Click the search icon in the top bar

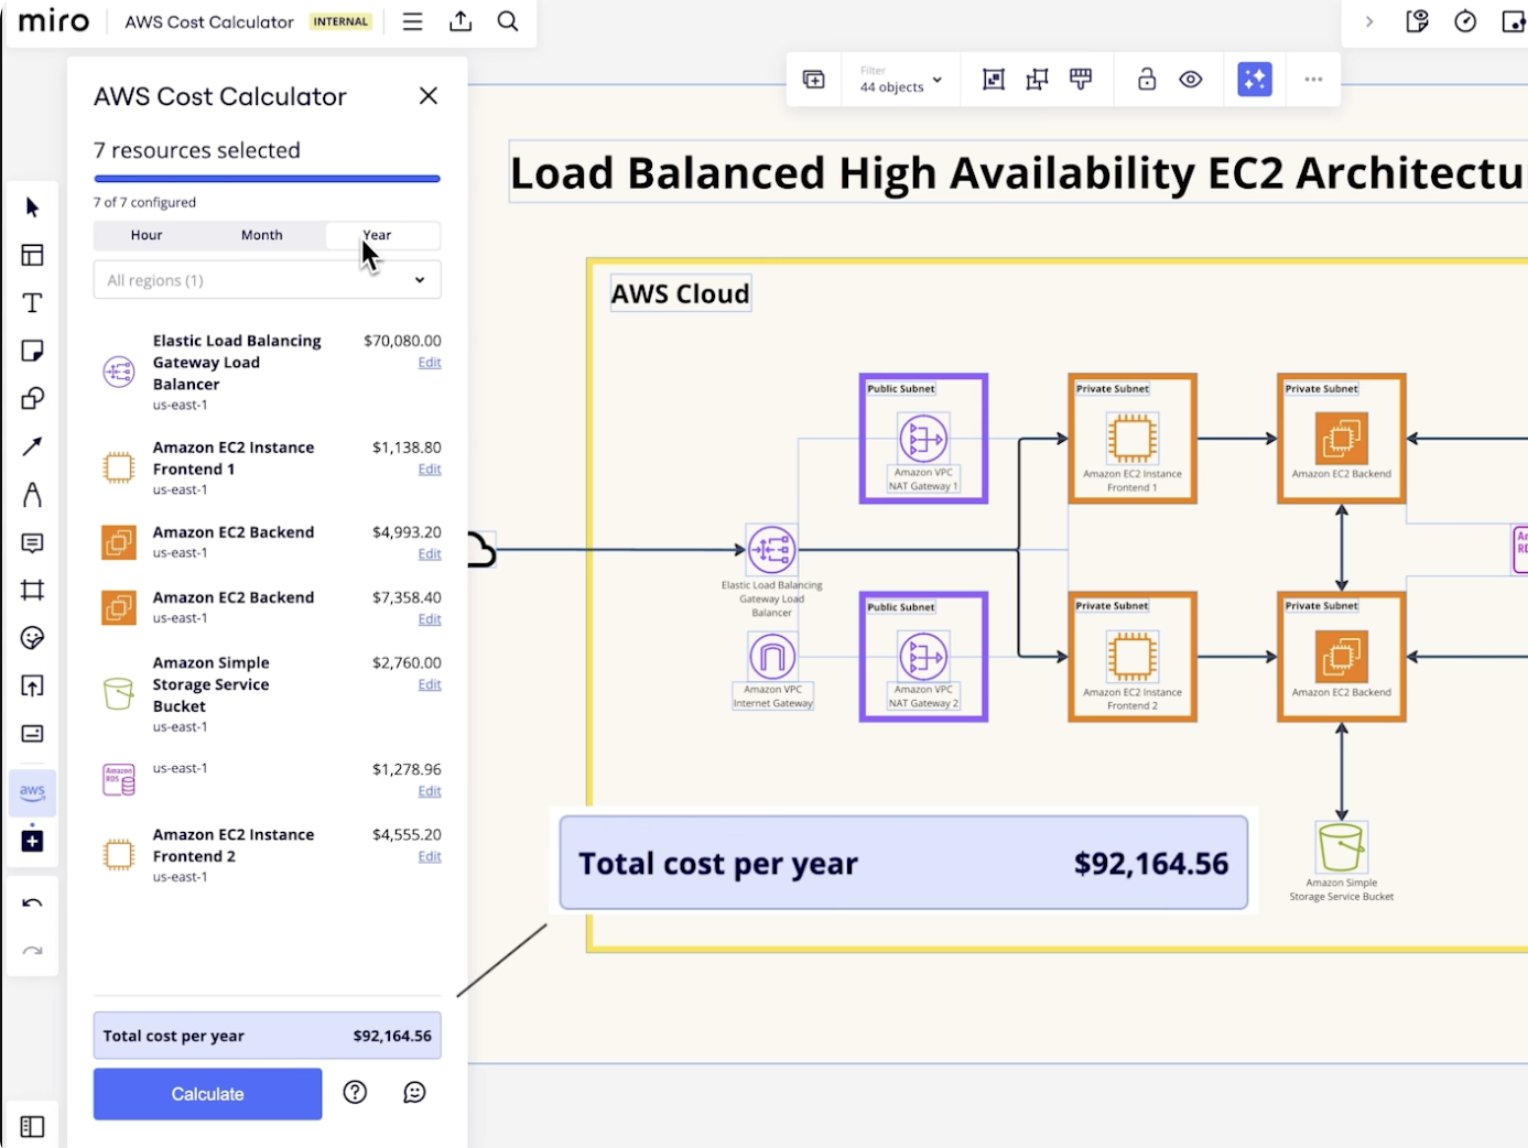(507, 21)
